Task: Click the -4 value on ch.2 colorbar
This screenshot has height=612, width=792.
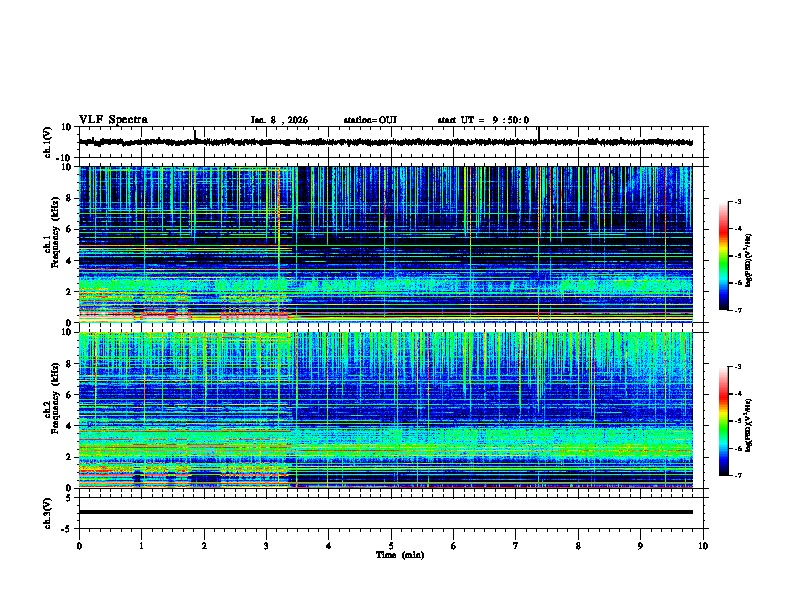Action: click(737, 394)
